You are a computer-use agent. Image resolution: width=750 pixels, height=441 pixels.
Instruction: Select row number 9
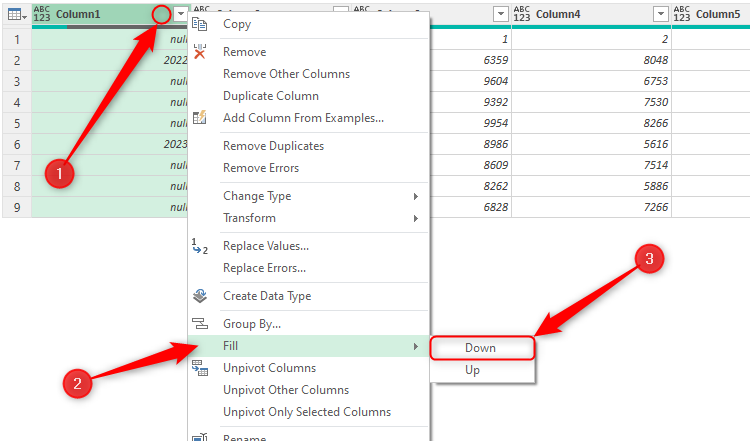point(17,208)
